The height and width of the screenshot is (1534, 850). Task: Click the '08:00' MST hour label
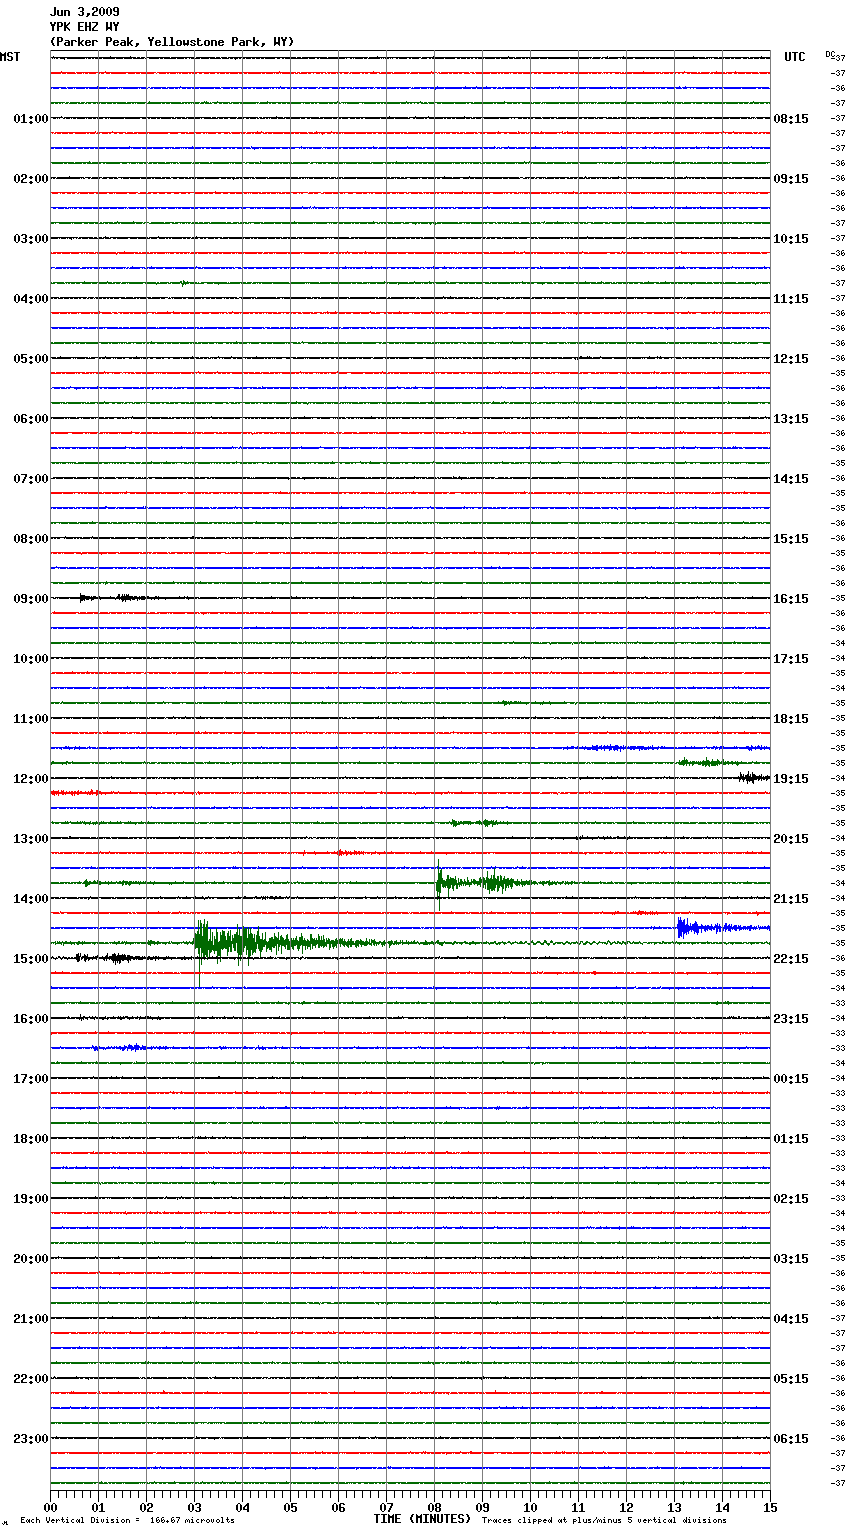click(31, 539)
